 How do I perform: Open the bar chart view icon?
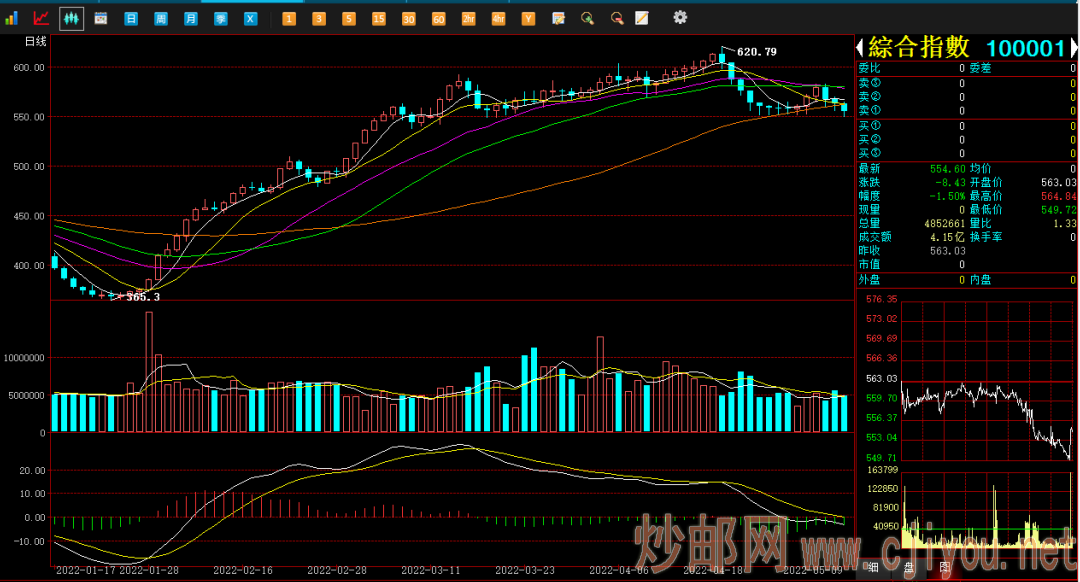coord(13,18)
